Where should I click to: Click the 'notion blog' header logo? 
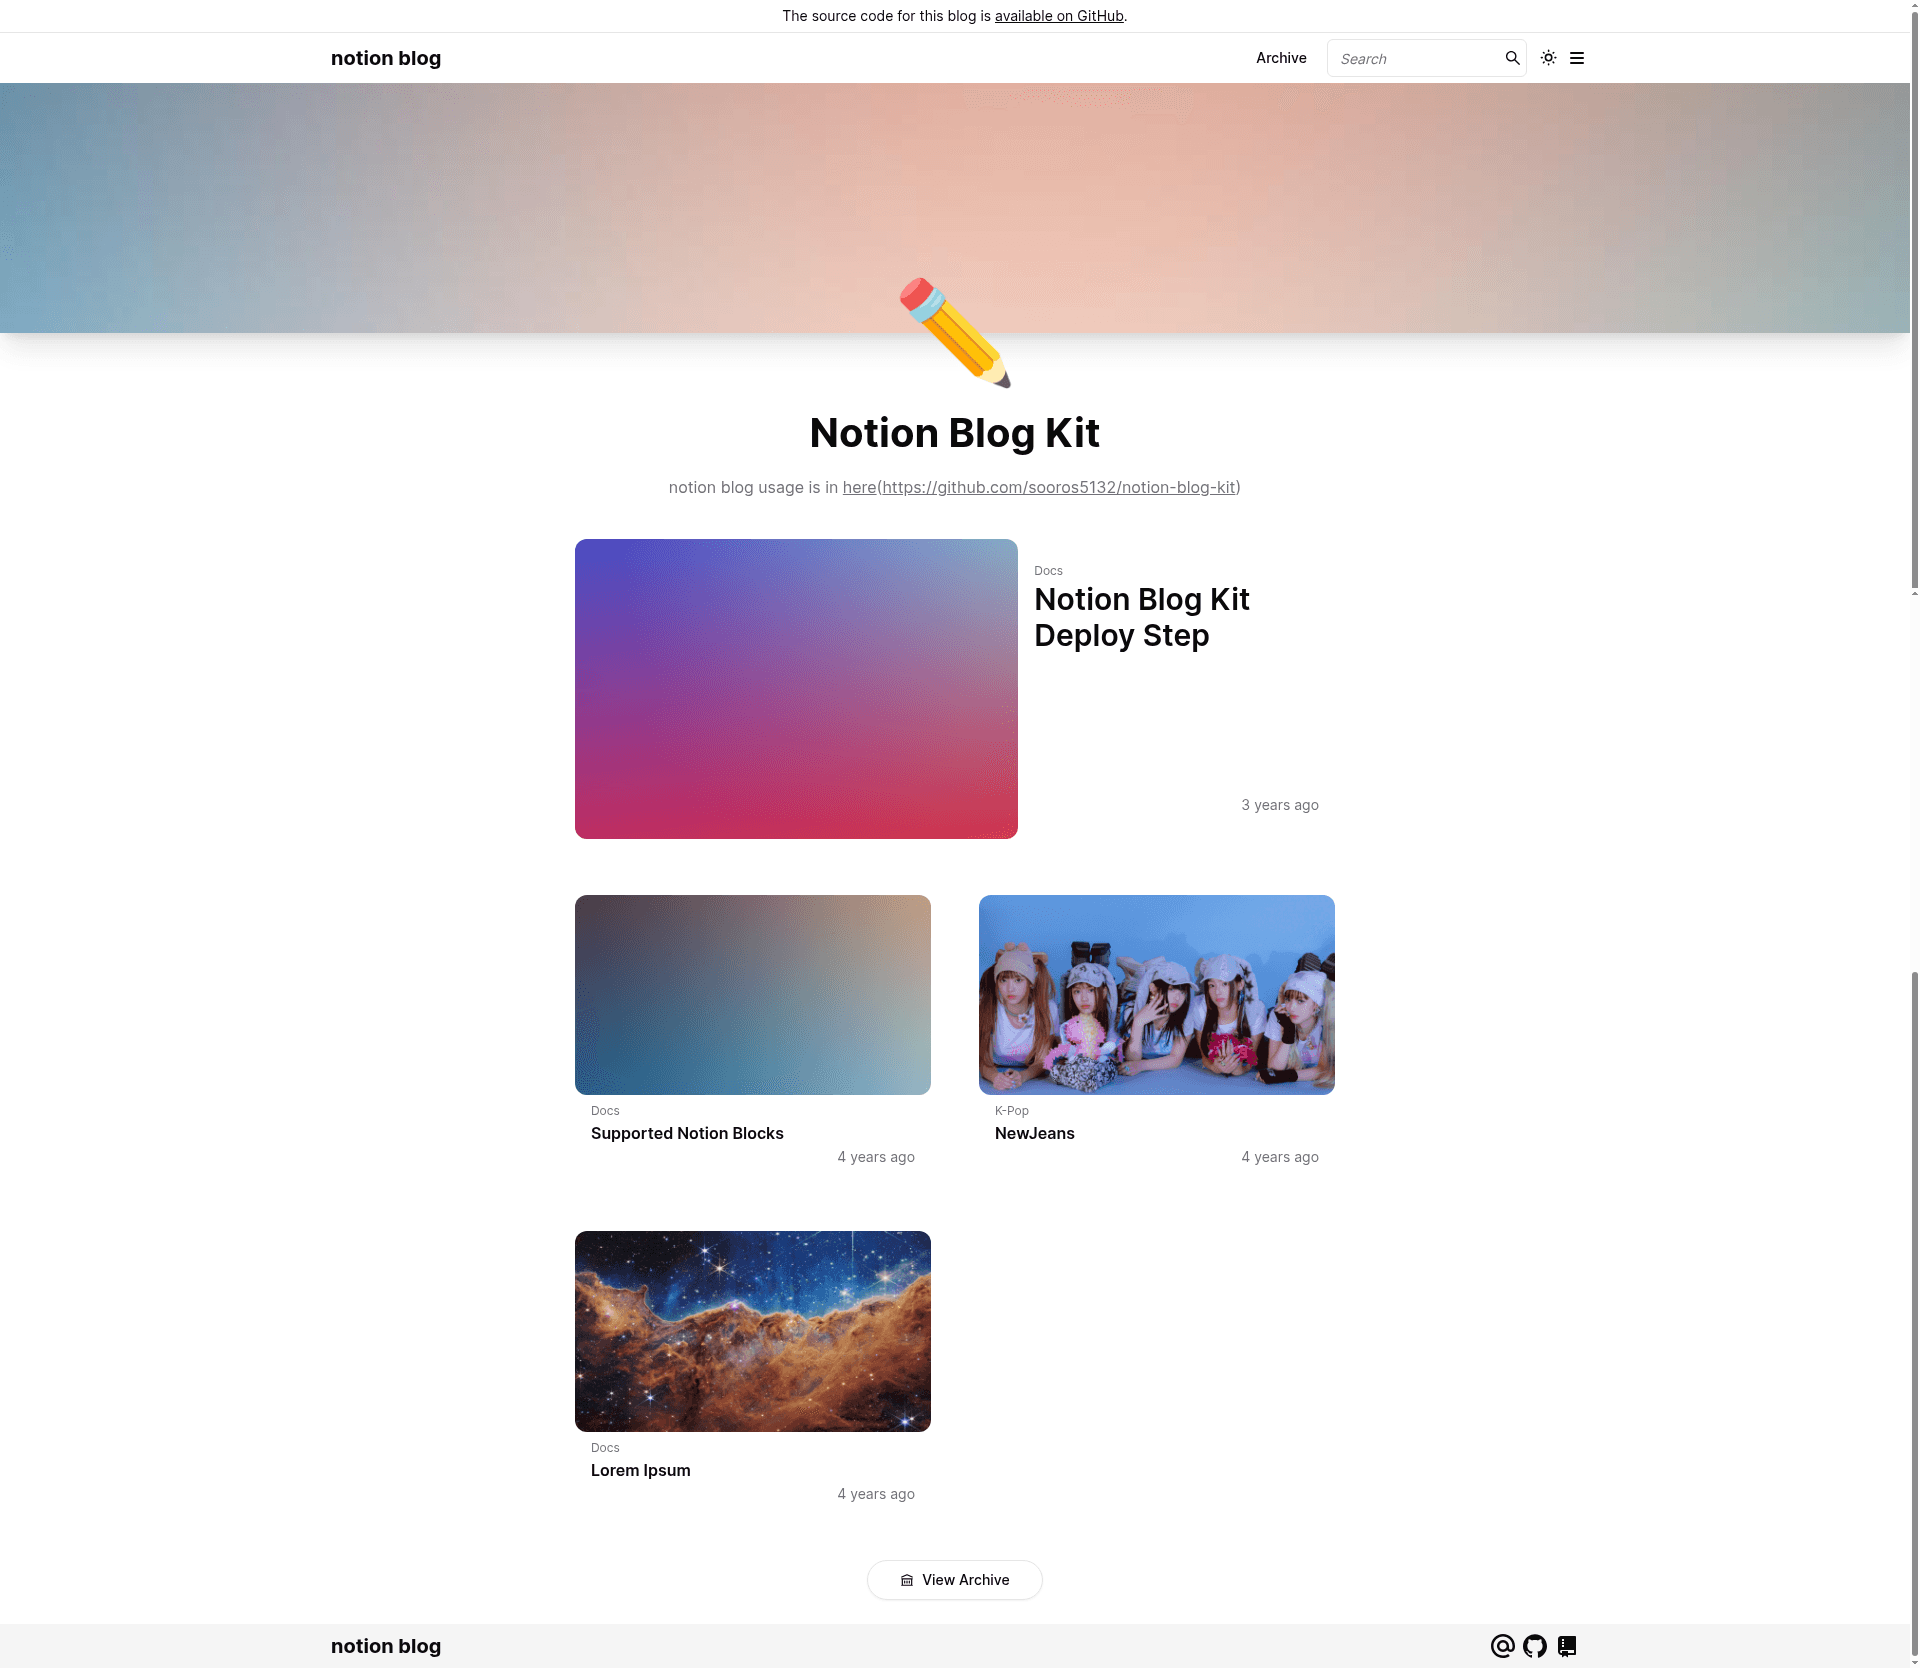click(386, 58)
